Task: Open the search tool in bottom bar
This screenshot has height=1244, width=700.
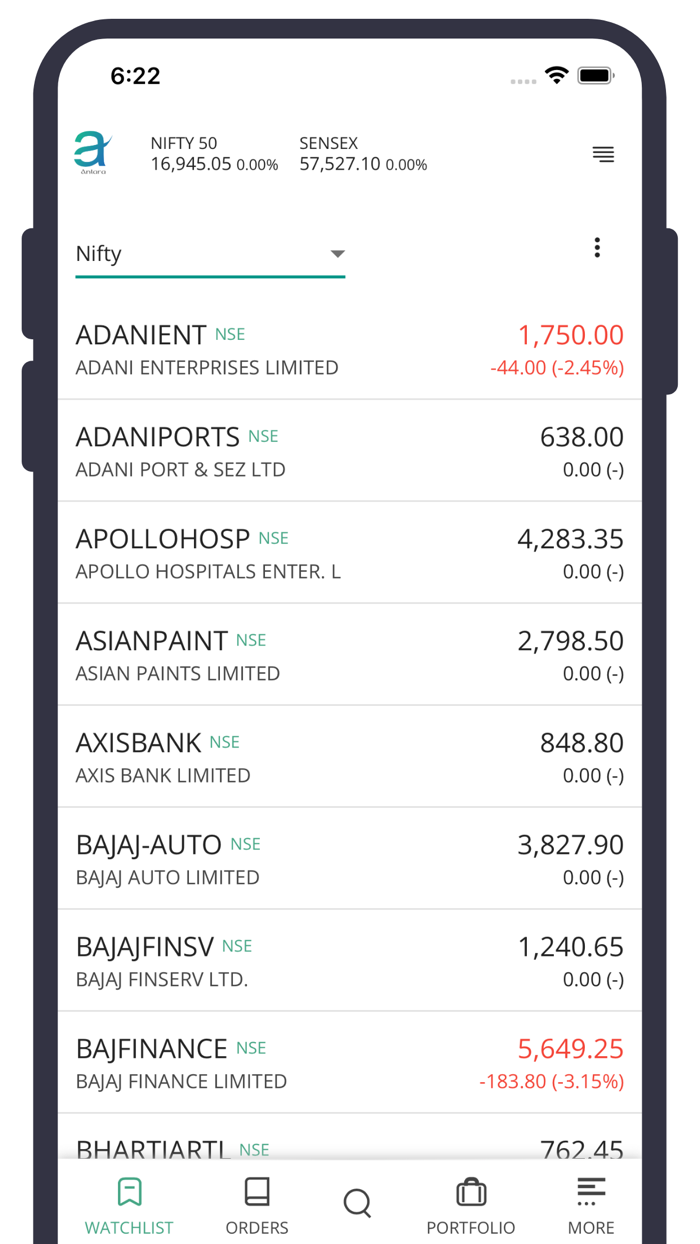Action: tap(357, 1204)
